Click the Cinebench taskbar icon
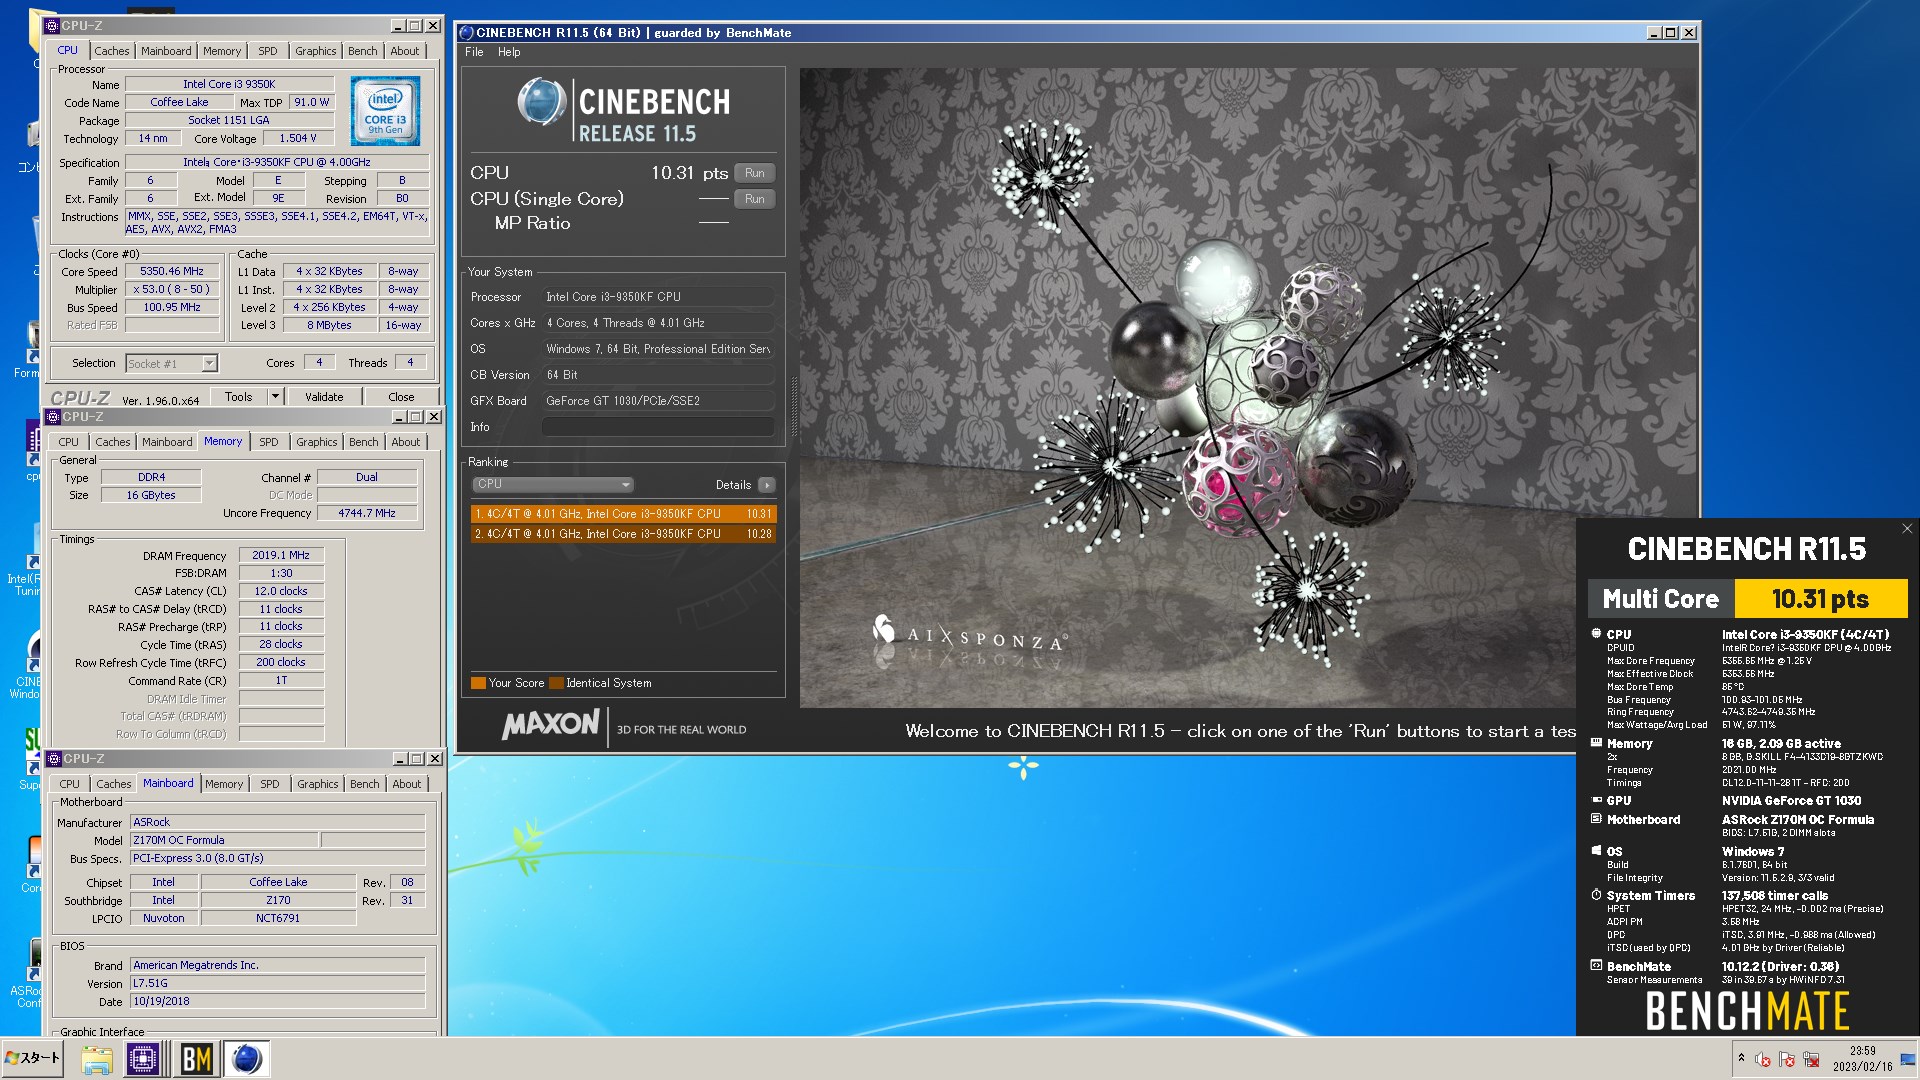This screenshot has width=1920, height=1080. click(247, 1059)
